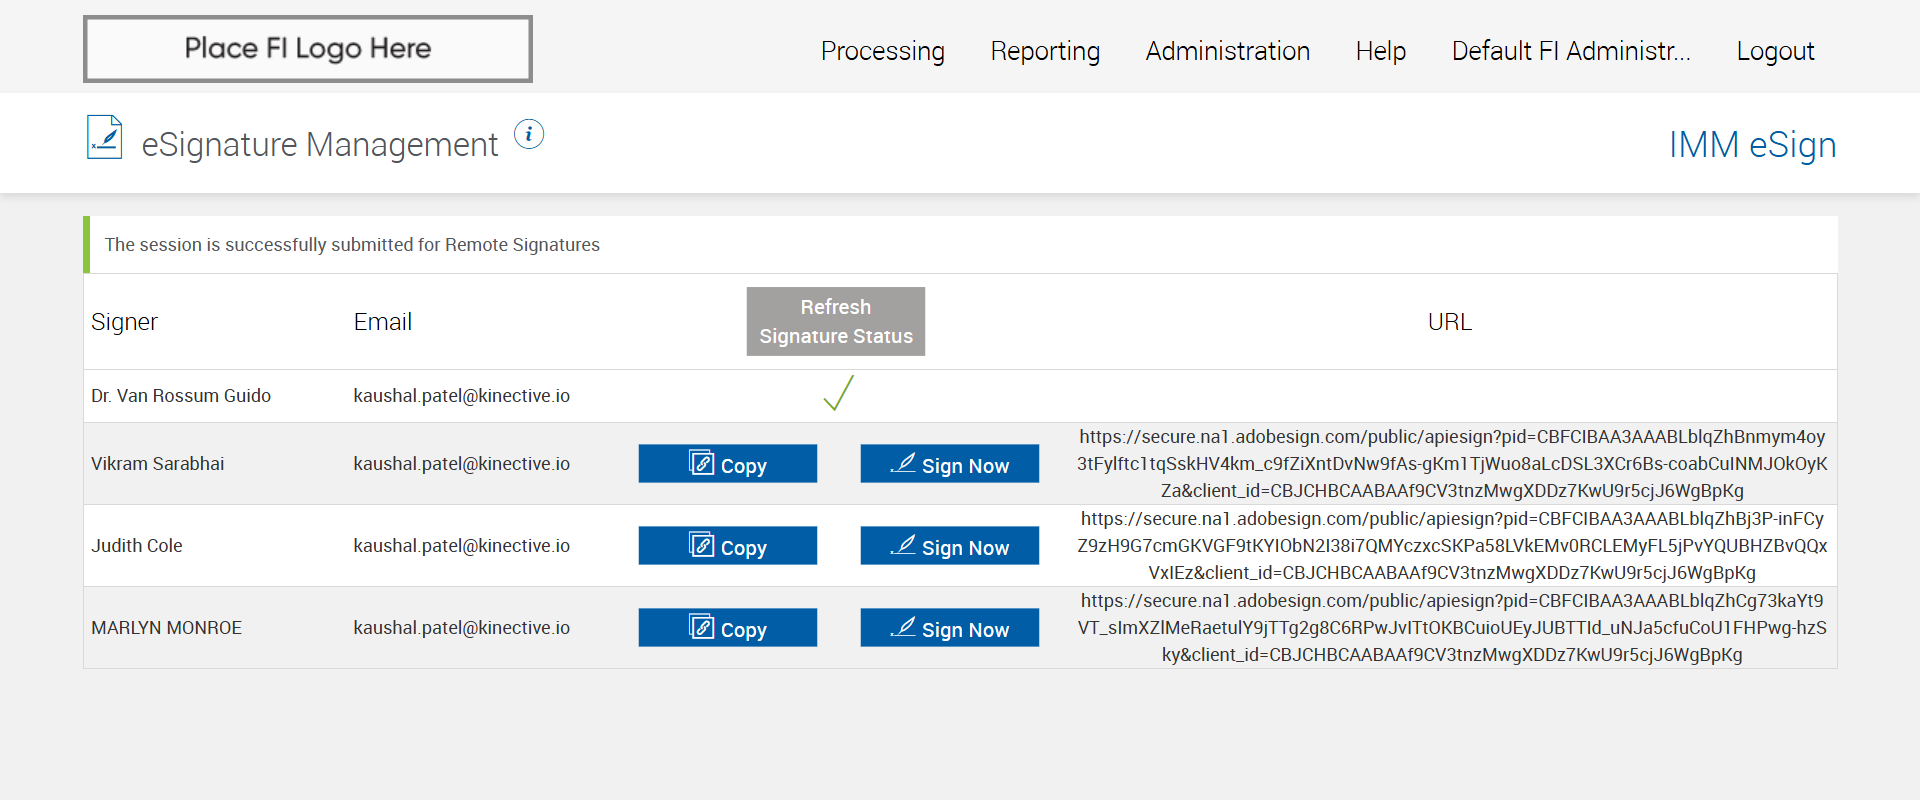Expand the Default FI Administrator user menu

pyautogui.click(x=1570, y=51)
